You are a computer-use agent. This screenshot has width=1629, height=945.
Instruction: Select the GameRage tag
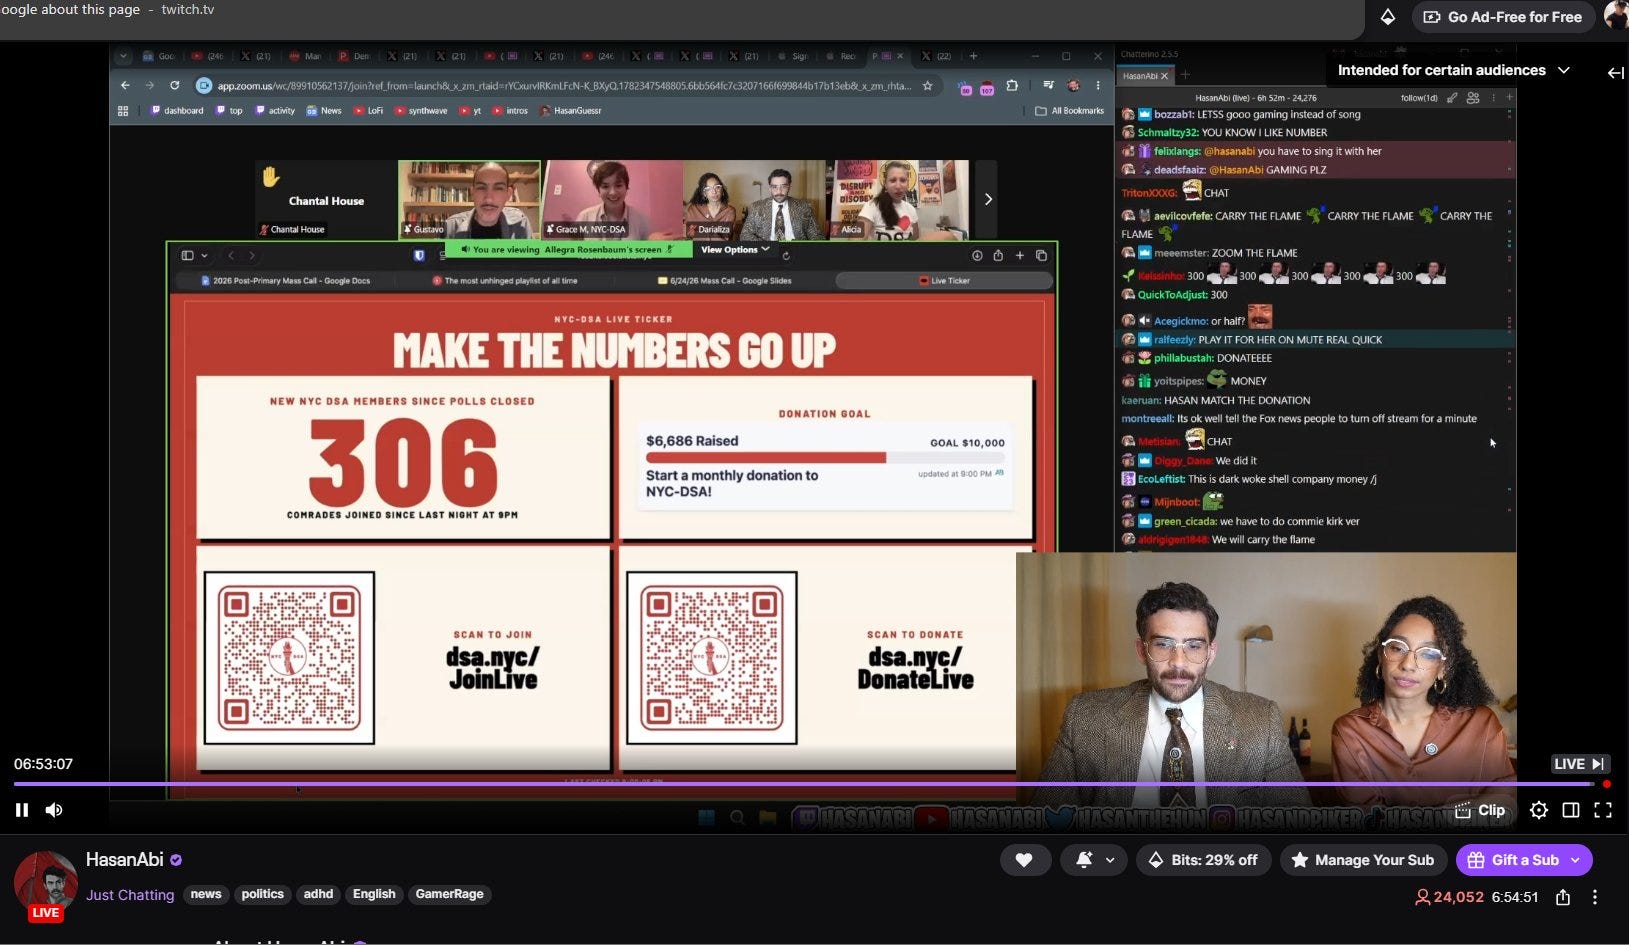click(x=449, y=894)
